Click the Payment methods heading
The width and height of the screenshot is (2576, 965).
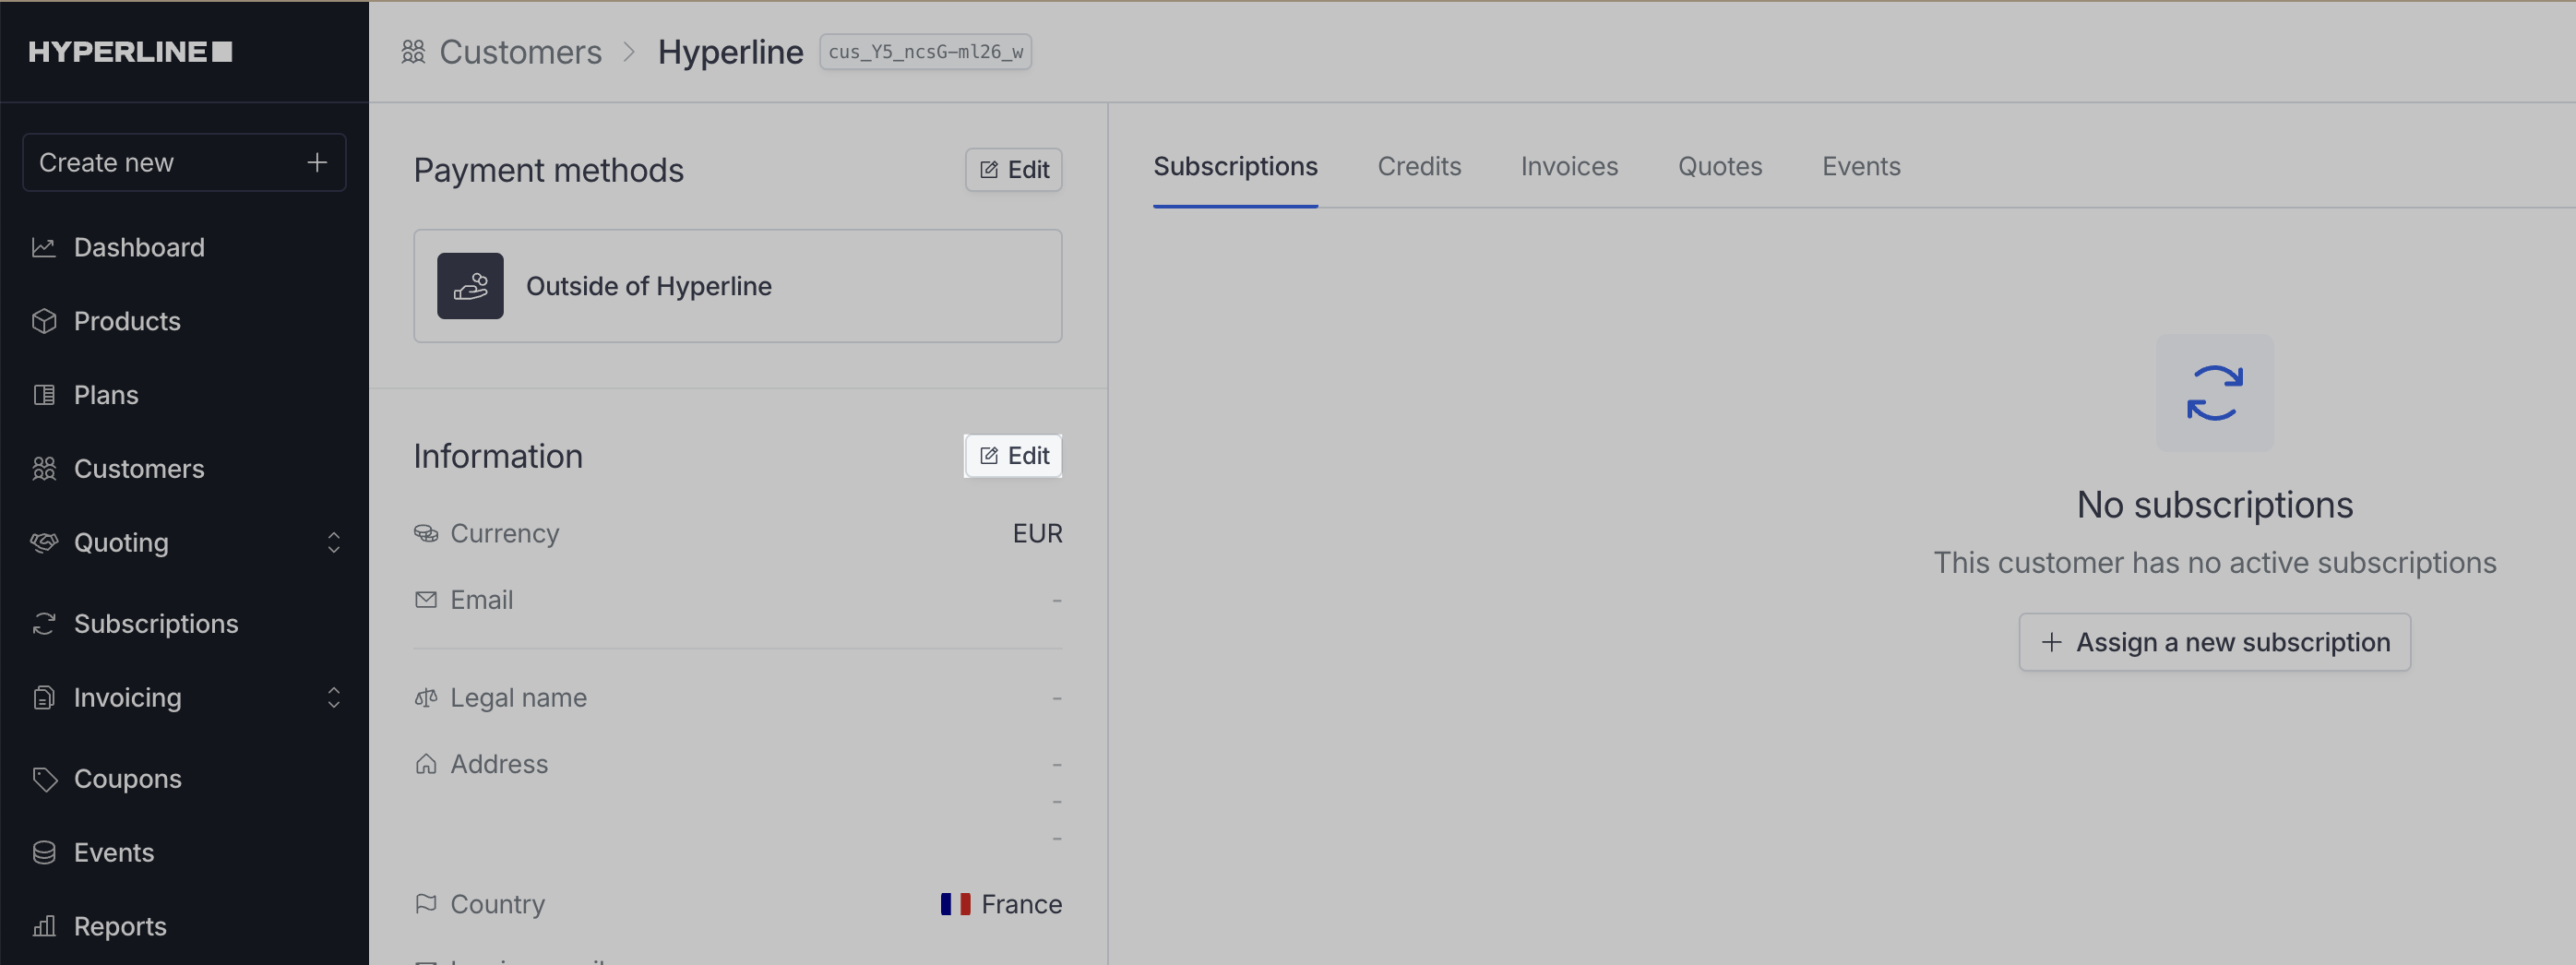click(x=548, y=170)
